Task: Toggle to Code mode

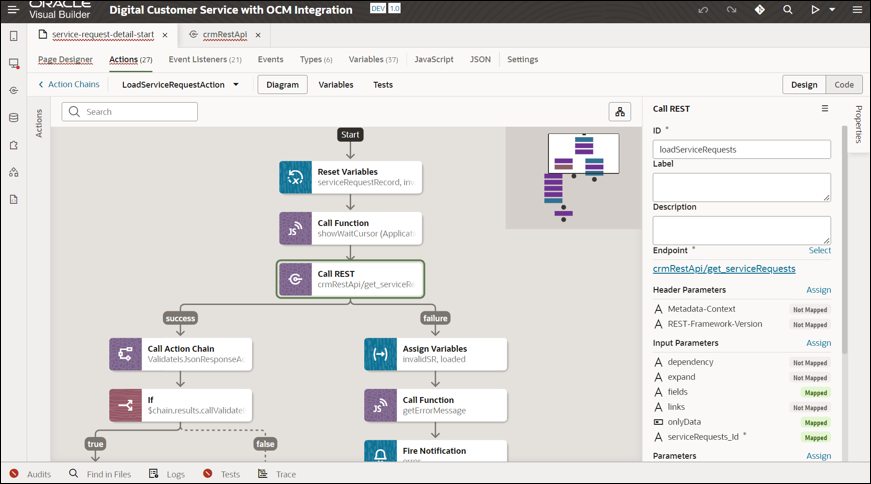Action: pyautogui.click(x=844, y=85)
